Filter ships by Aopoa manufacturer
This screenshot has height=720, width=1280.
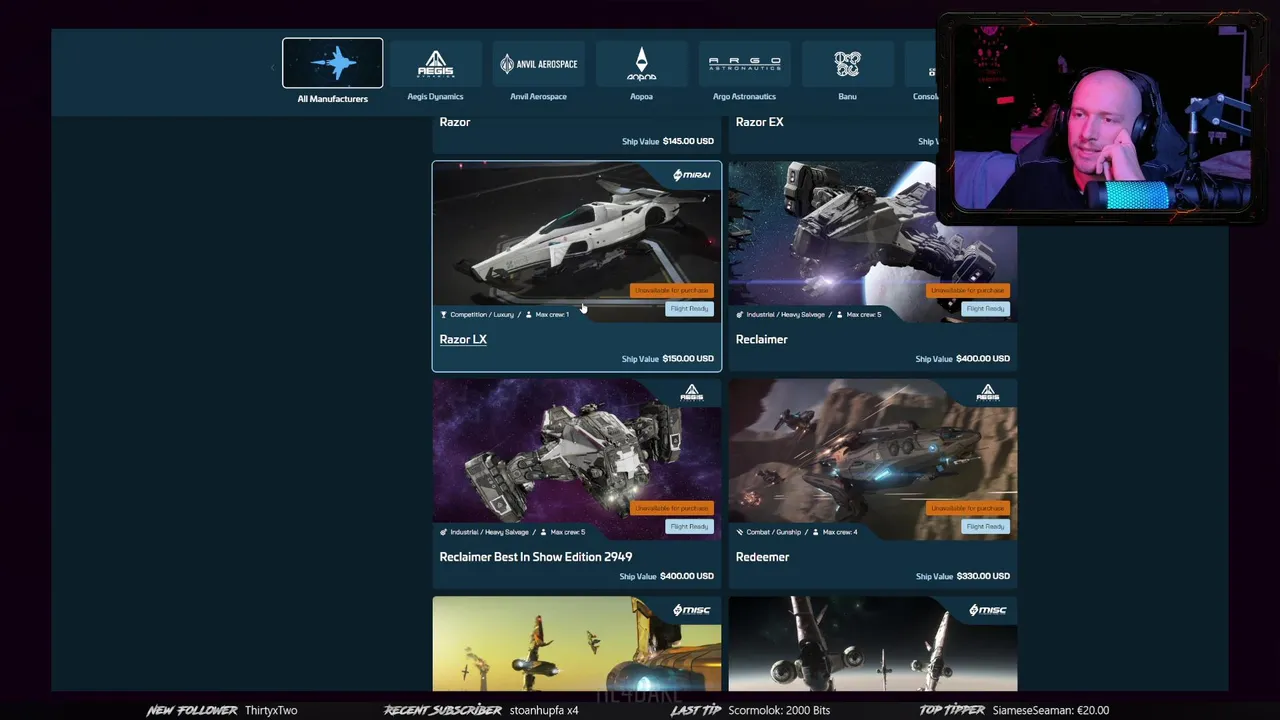click(641, 72)
